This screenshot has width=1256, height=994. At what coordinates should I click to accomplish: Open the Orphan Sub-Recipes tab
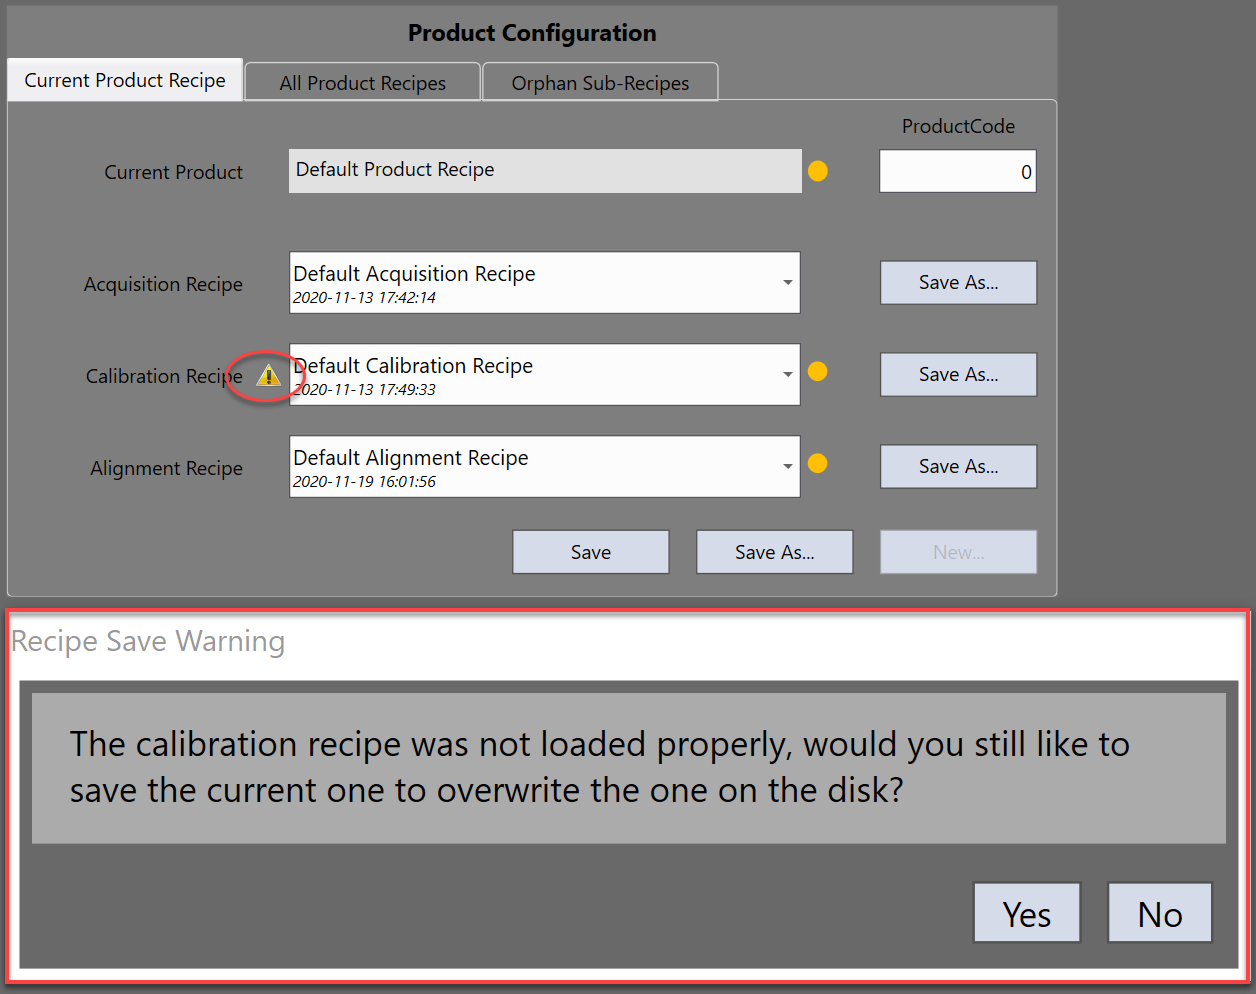click(x=600, y=83)
